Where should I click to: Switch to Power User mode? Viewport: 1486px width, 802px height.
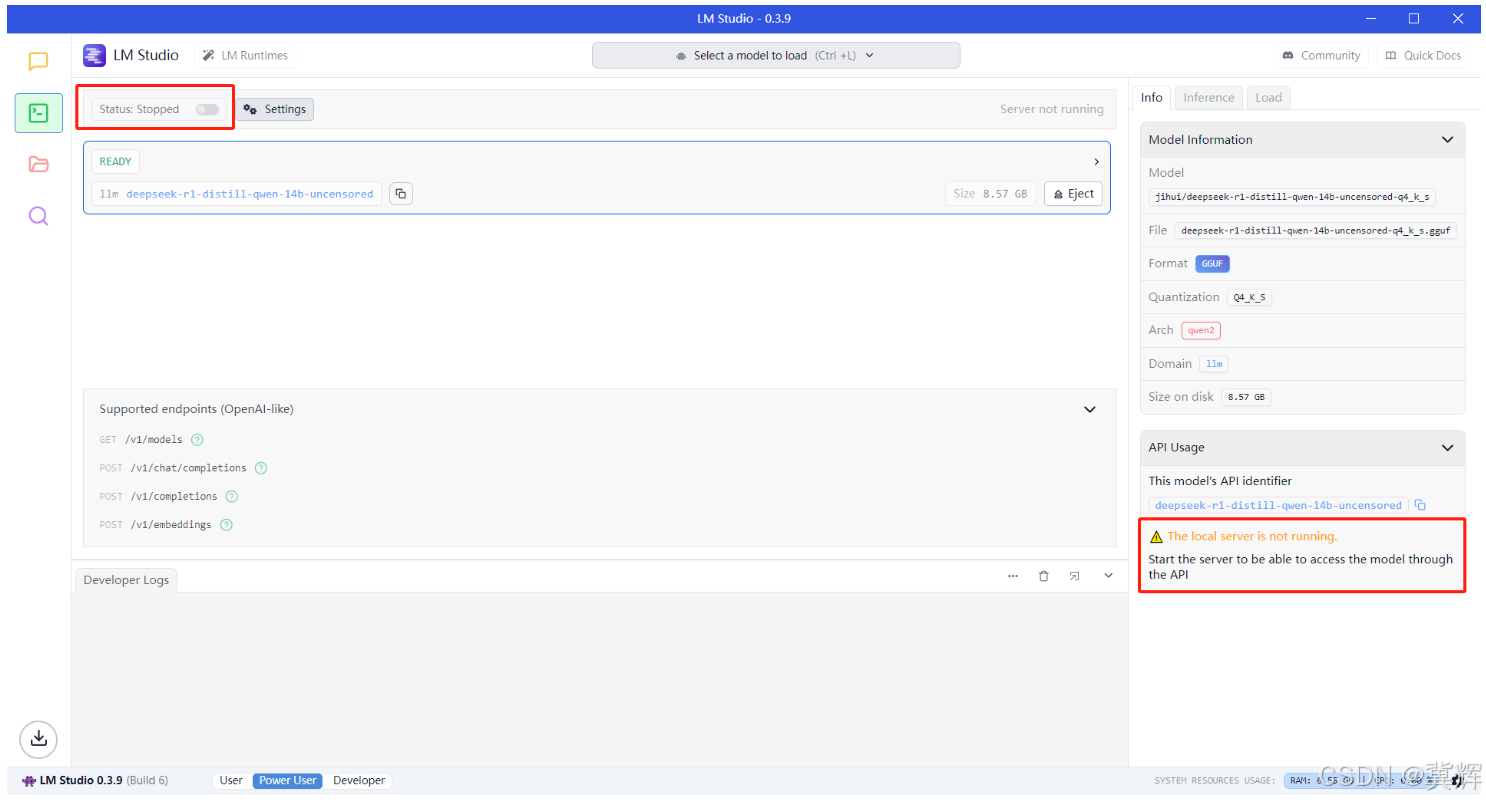[x=288, y=780]
